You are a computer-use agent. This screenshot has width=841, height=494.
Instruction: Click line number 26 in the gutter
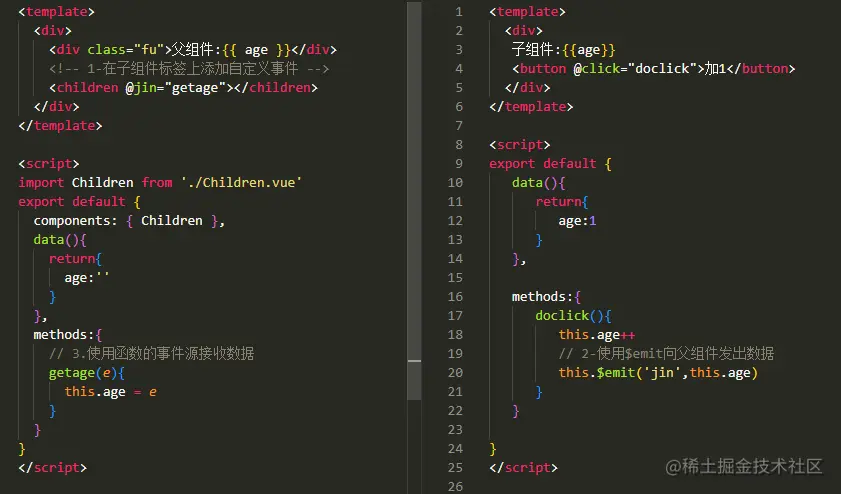pos(455,486)
